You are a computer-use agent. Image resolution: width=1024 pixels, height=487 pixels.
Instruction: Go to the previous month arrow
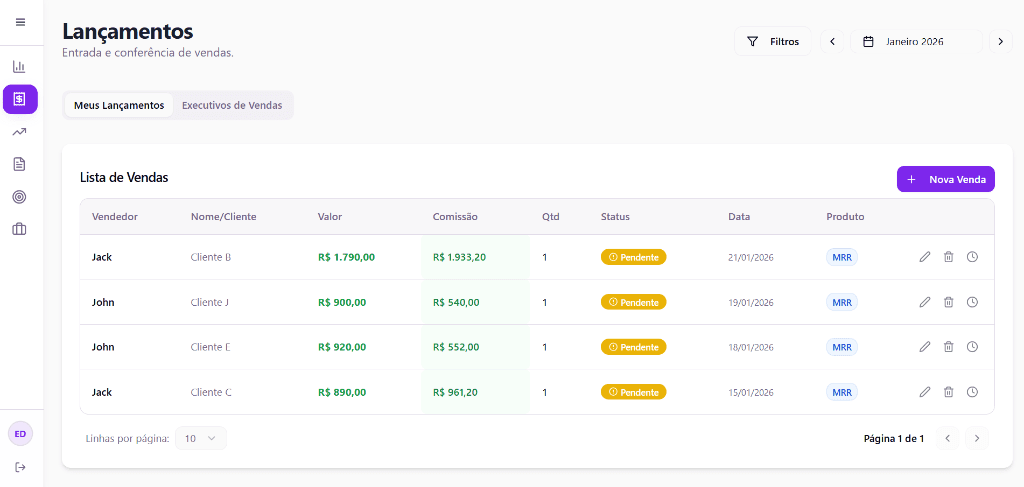832,42
